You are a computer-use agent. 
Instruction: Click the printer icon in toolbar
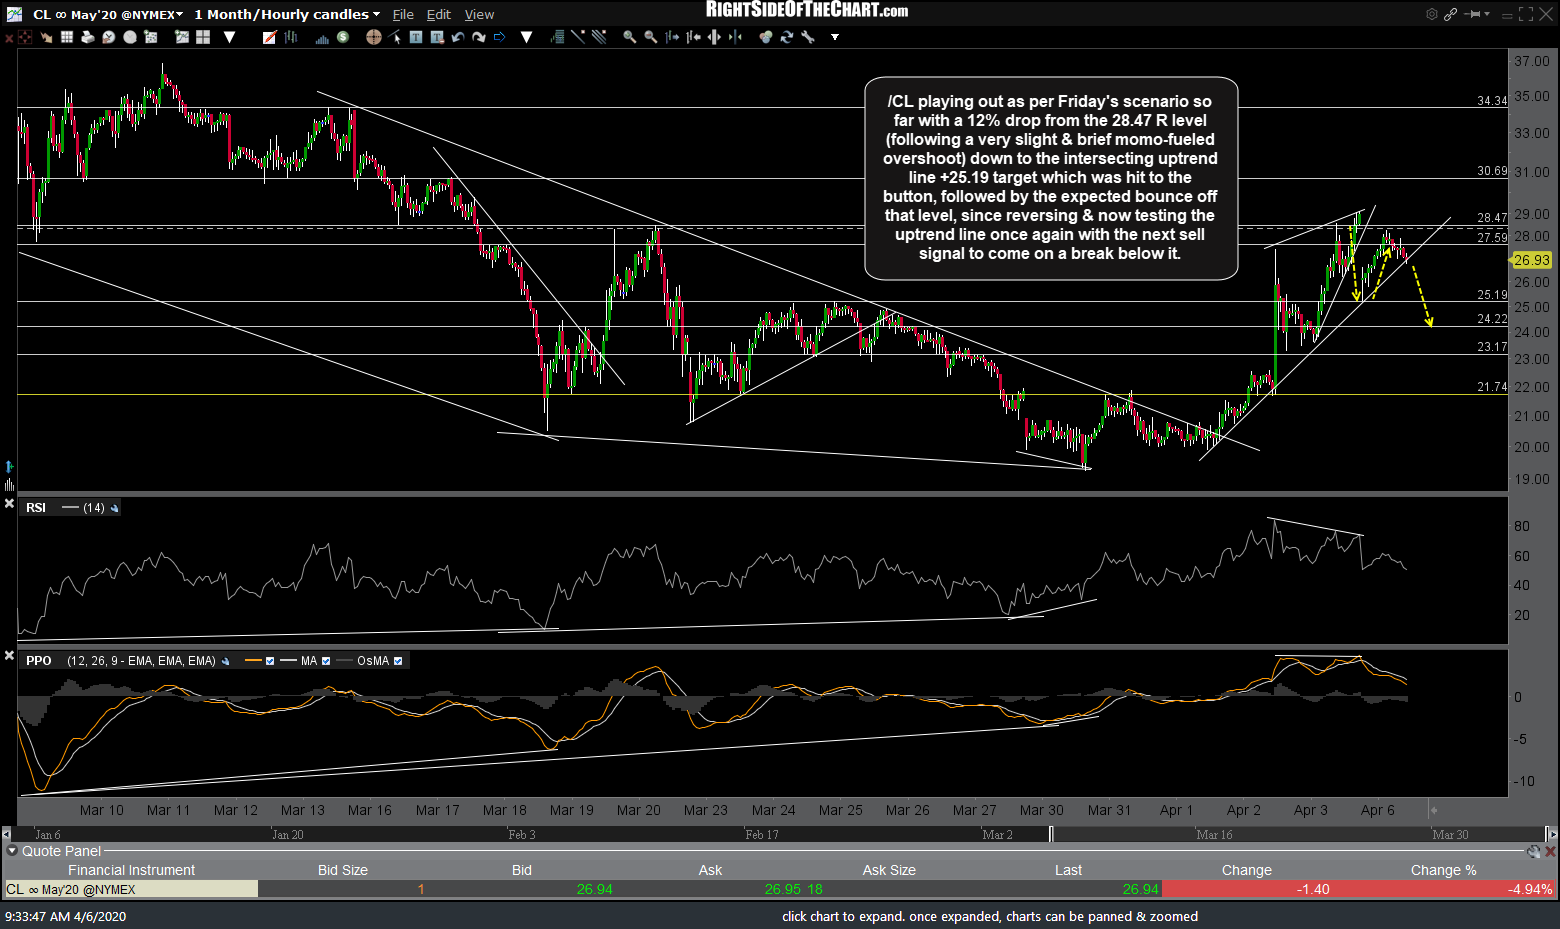(88, 37)
